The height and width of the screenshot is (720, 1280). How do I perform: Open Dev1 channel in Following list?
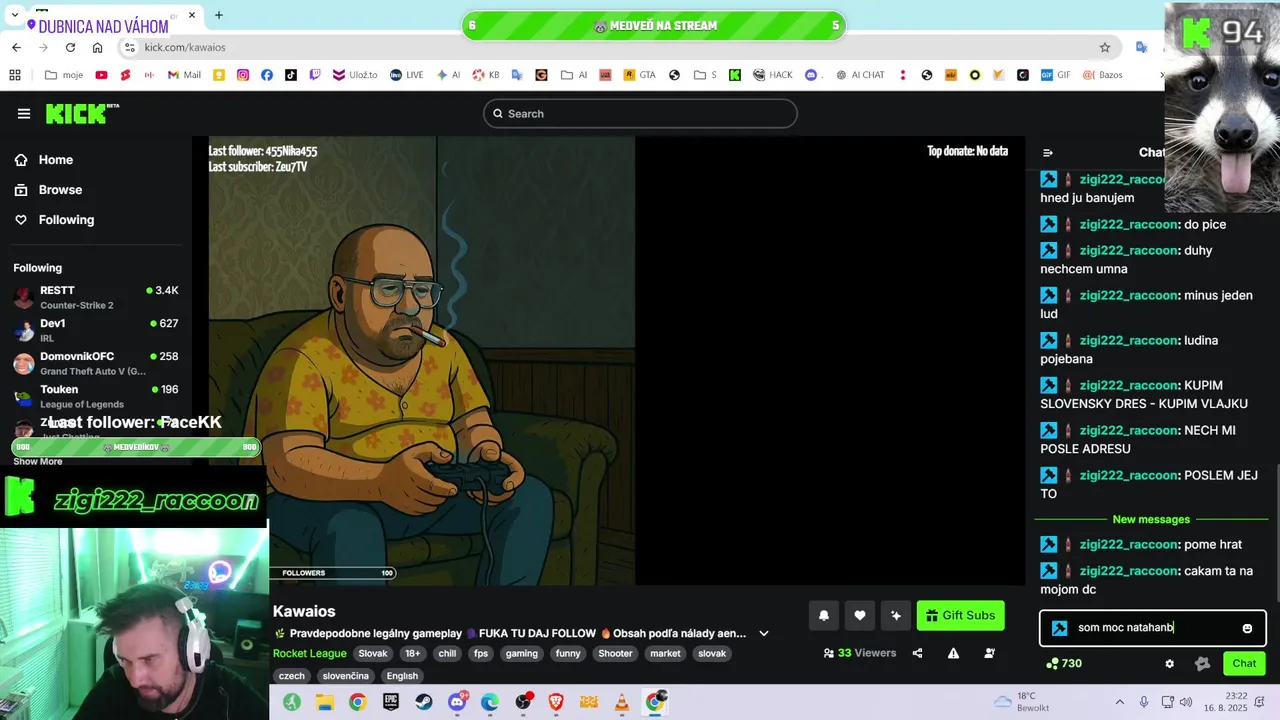96,330
